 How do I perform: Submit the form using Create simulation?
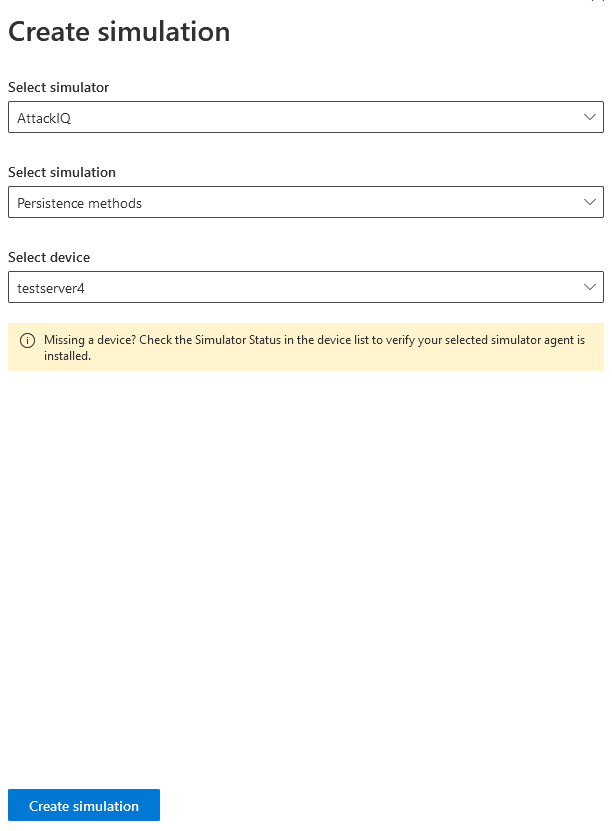(x=84, y=805)
